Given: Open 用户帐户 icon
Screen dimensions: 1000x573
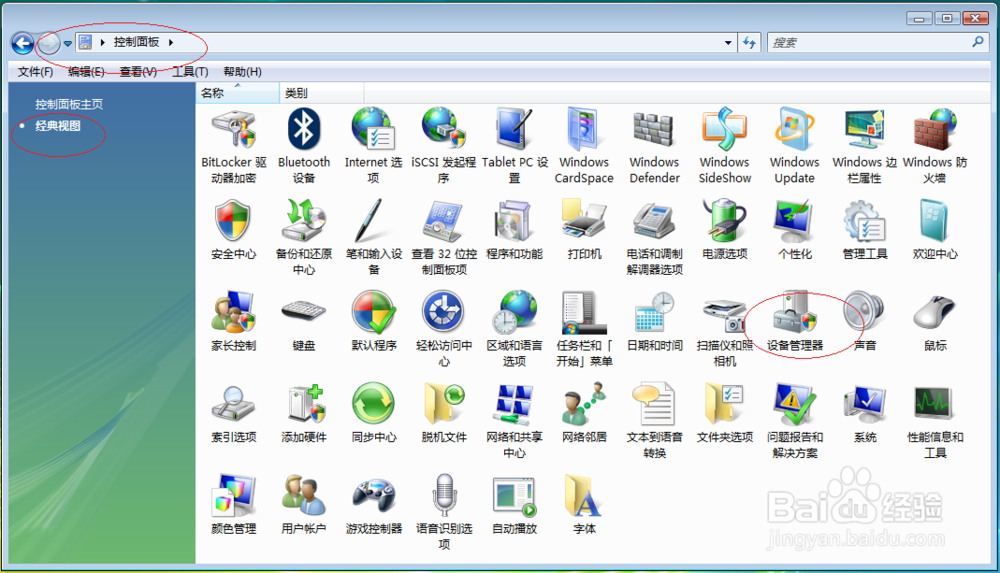Looking at the screenshot, I should point(304,495).
